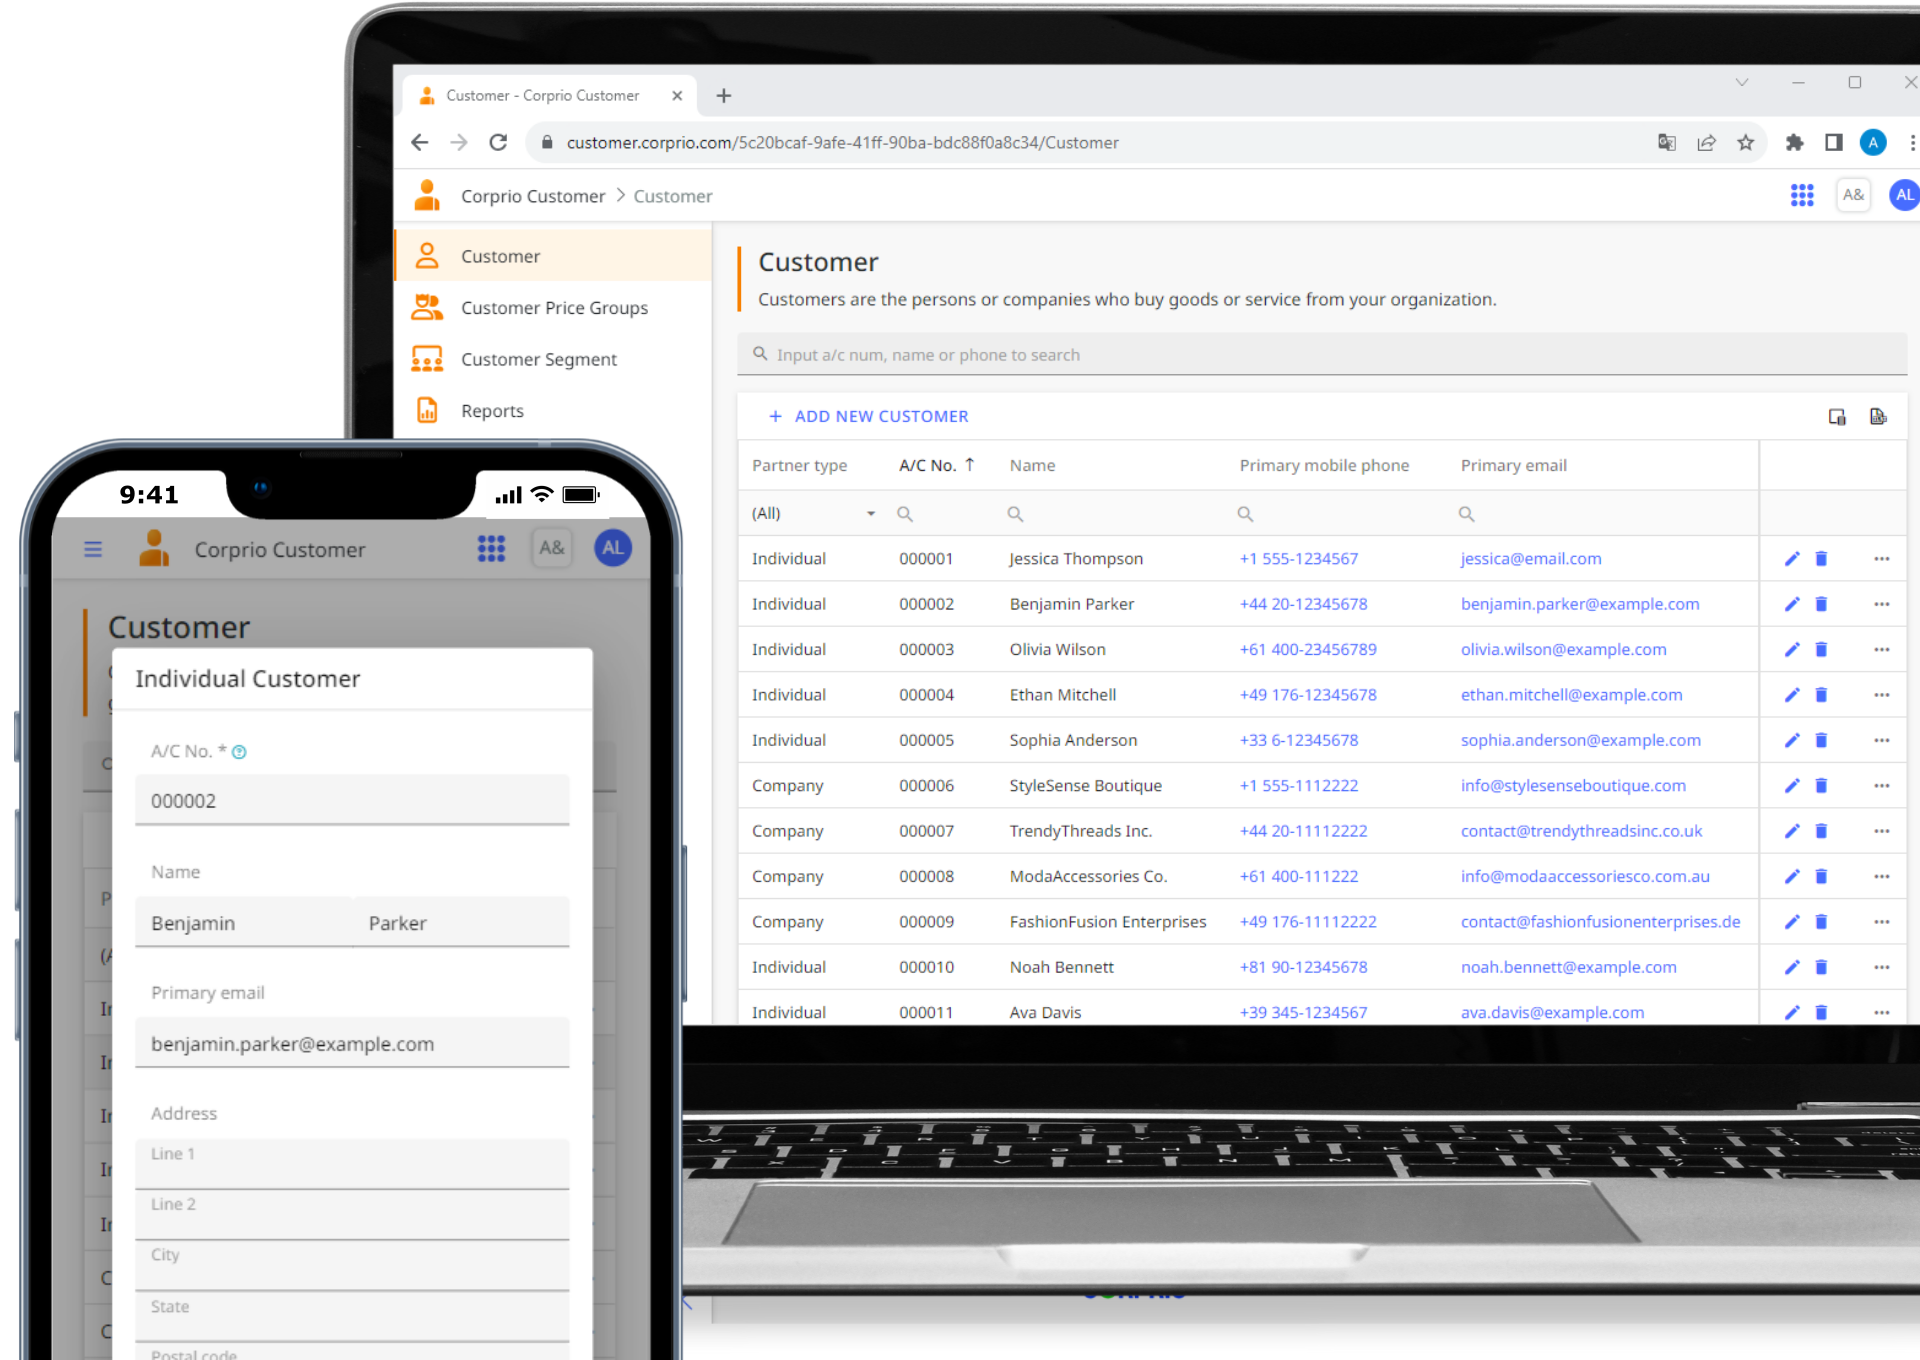Click the share page icon in address bar
Image resolution: width=1920 pixels, height=1360 pixels.
tap(1707, 143)
